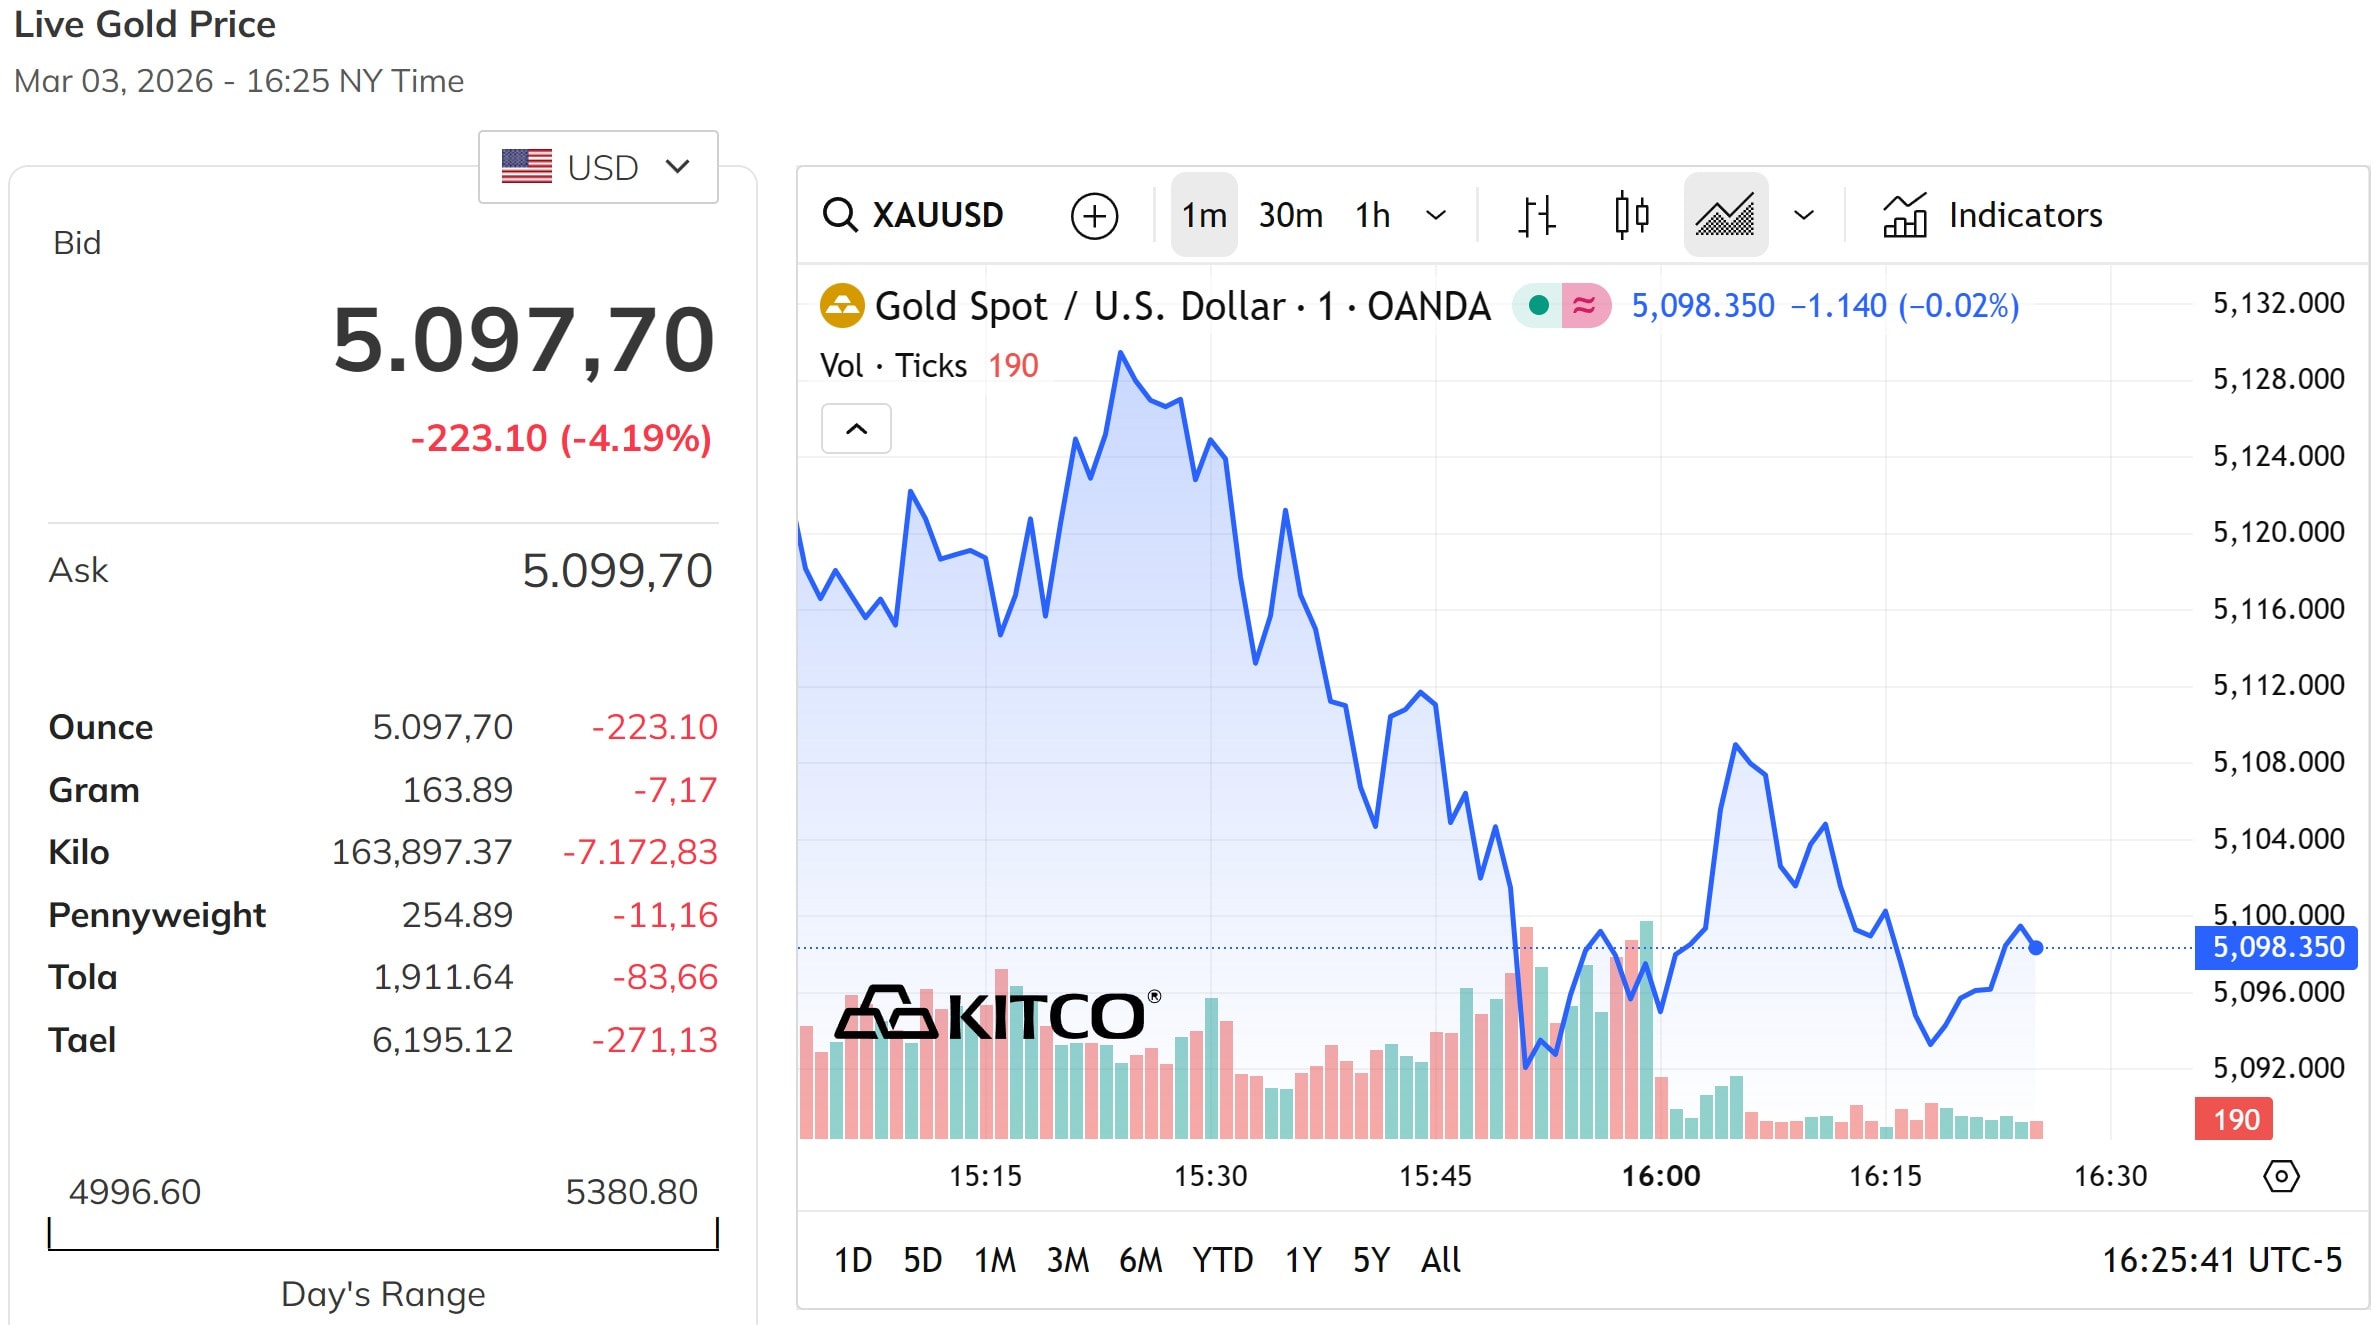Toggle the pink data mode indicator
Image resolution: width=2375 pixels, height=1325 pixels.
click(x=1585, y=306)
